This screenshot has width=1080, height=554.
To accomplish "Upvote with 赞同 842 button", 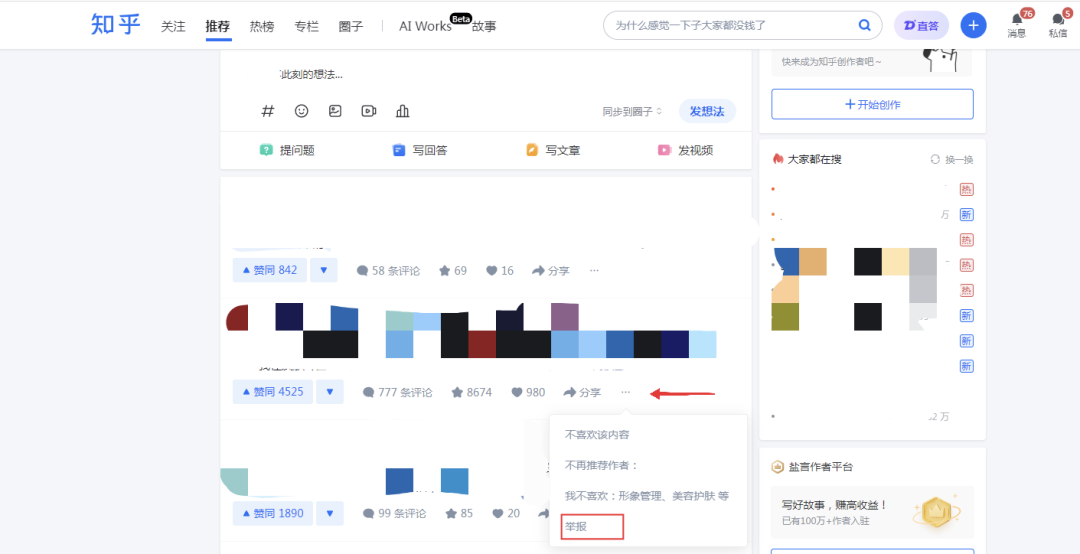I will (x=269, y=270).
